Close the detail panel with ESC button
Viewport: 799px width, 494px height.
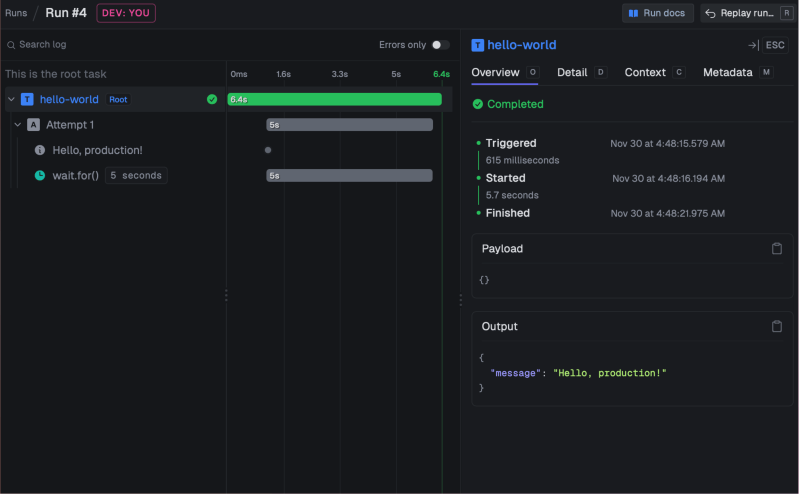click(775, 45)
